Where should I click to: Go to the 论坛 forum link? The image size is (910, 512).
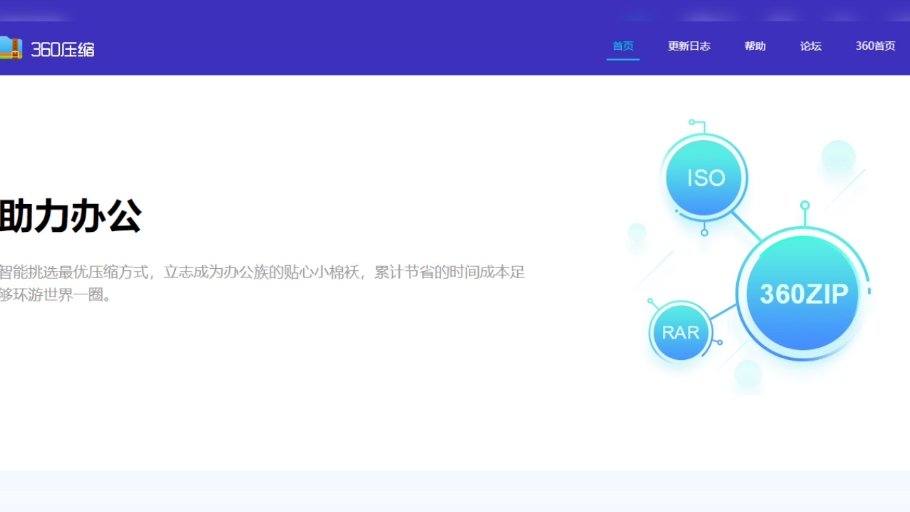tap(811, 46)
